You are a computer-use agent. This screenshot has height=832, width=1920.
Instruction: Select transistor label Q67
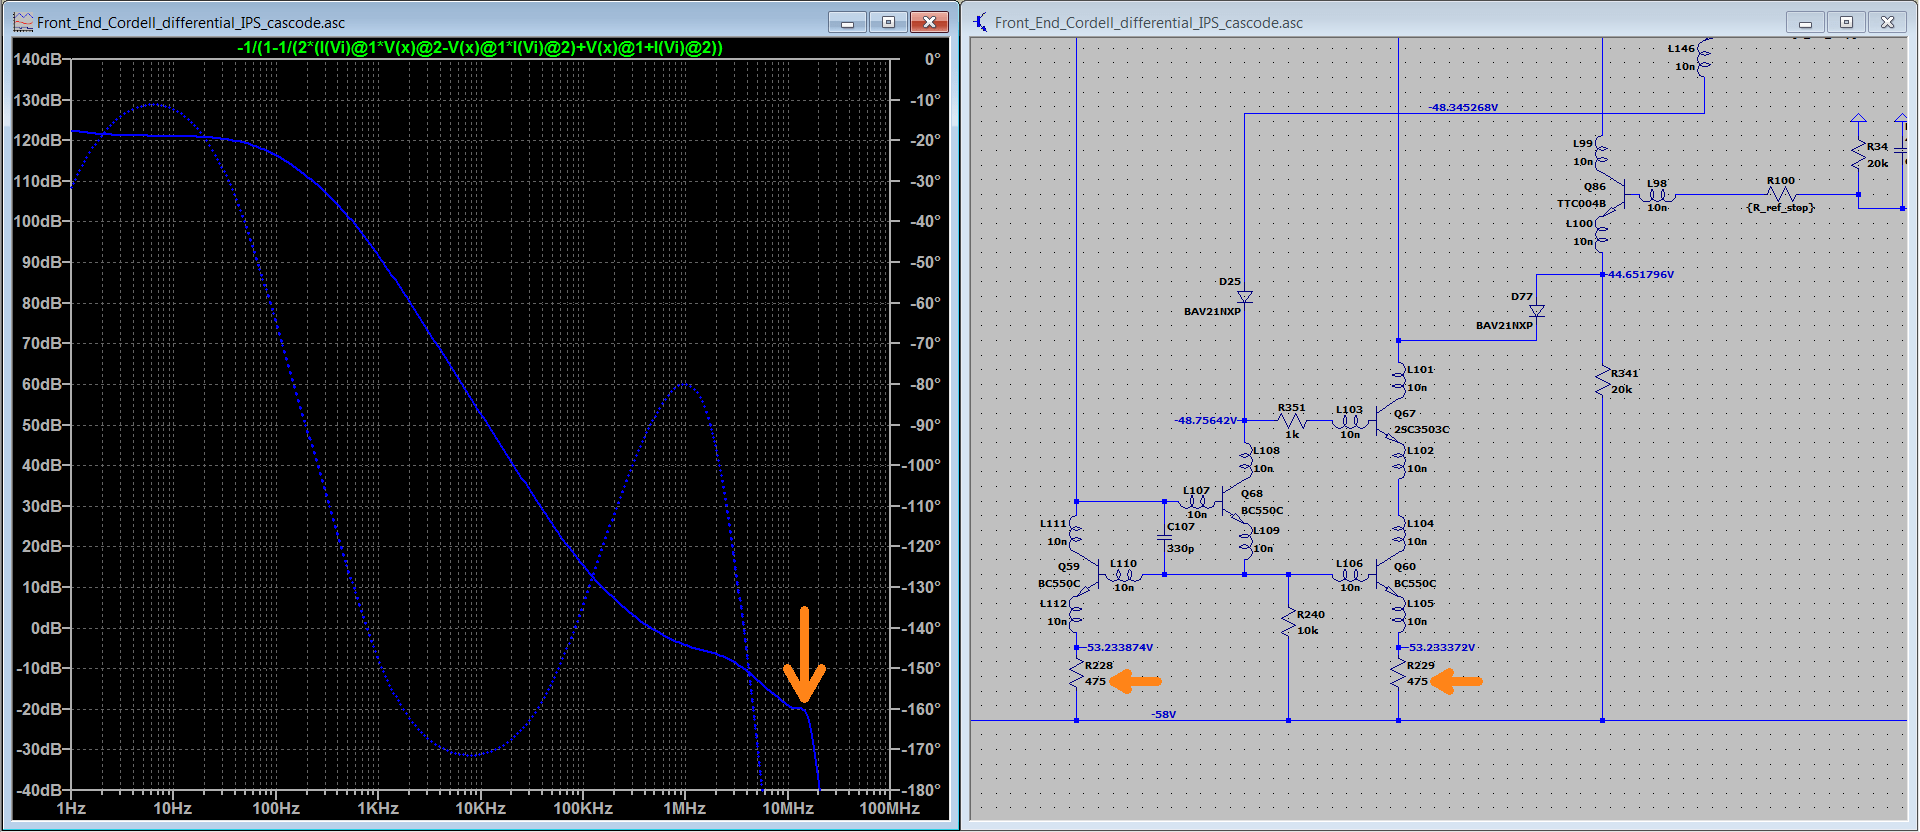[1405, 413]
